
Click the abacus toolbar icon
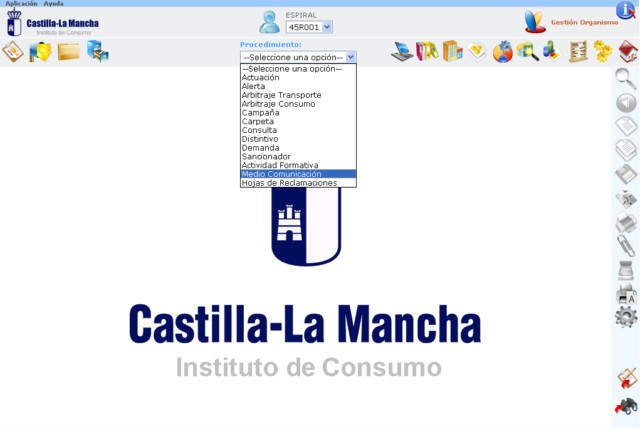click(x=578, y=51)
